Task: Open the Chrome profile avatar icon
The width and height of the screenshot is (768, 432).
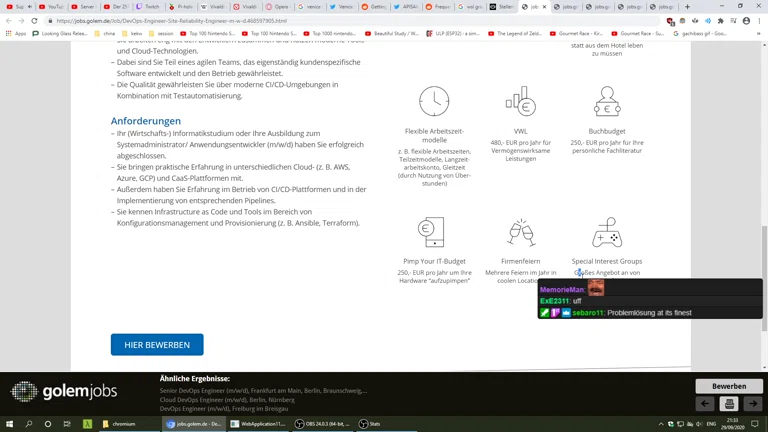Action: pyautogui.click(x=746, y=21)
